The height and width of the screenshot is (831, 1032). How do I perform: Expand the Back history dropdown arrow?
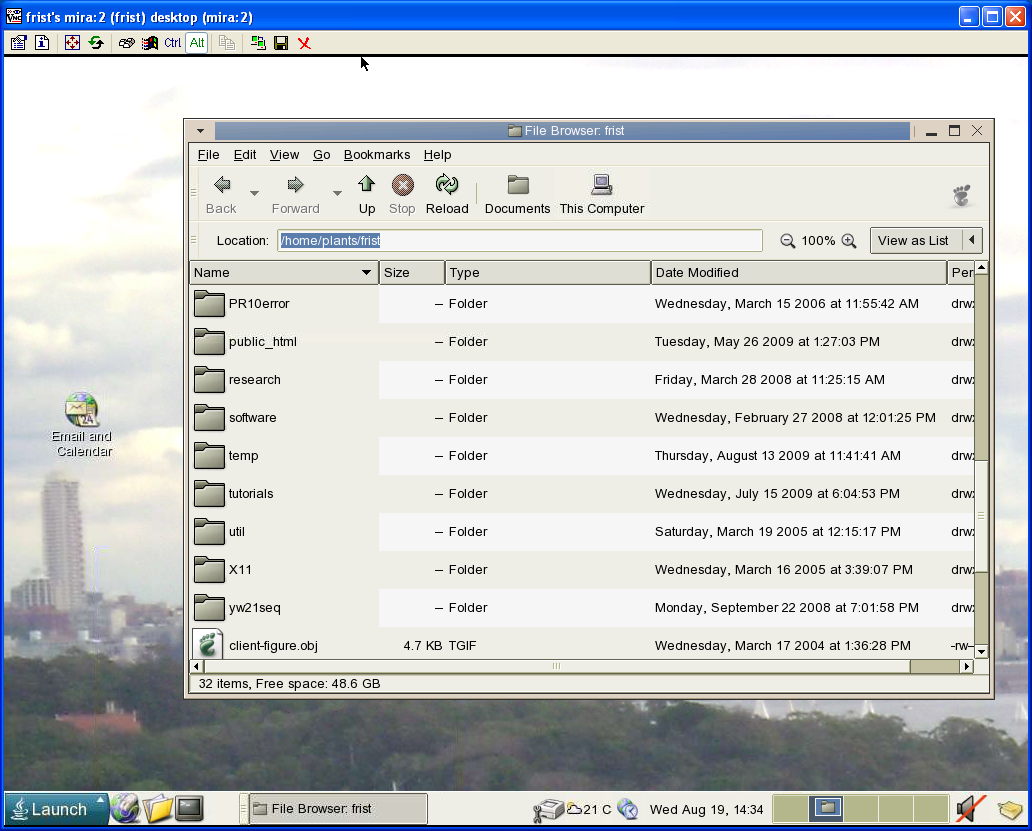coord(254,193)
